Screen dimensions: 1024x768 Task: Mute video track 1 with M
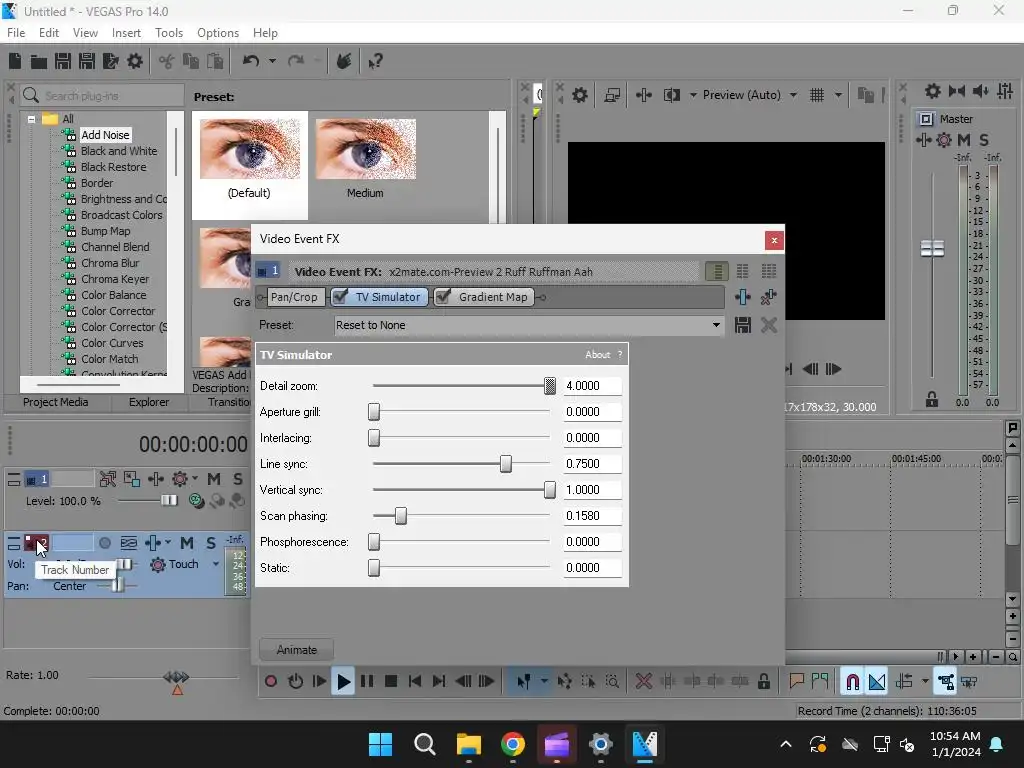pyautogui.click(x=214, y=479)
